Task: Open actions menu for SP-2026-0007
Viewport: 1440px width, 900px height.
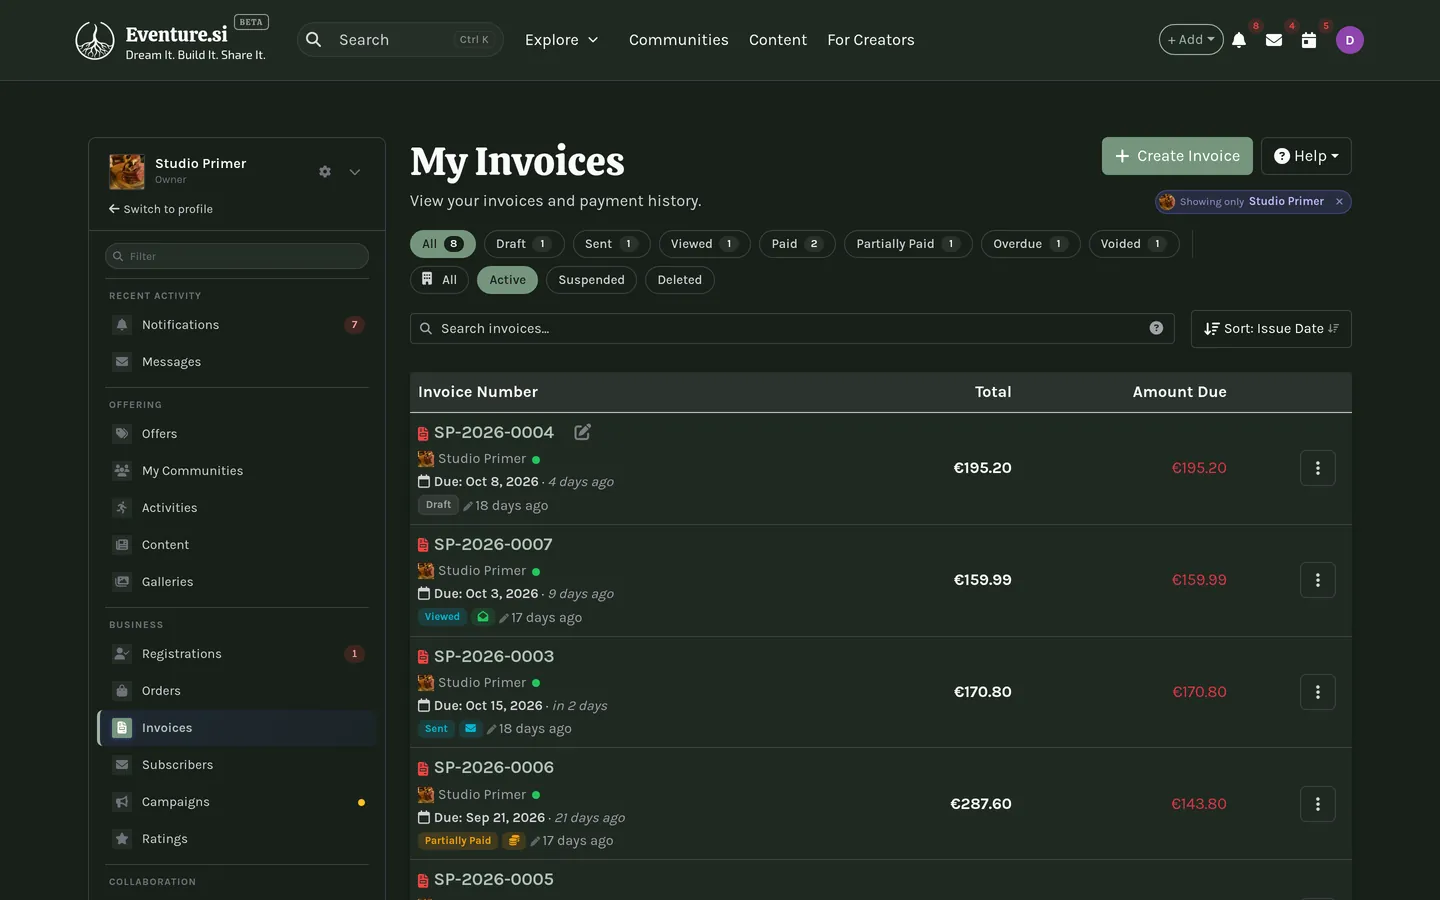Action: point(1317,580)
